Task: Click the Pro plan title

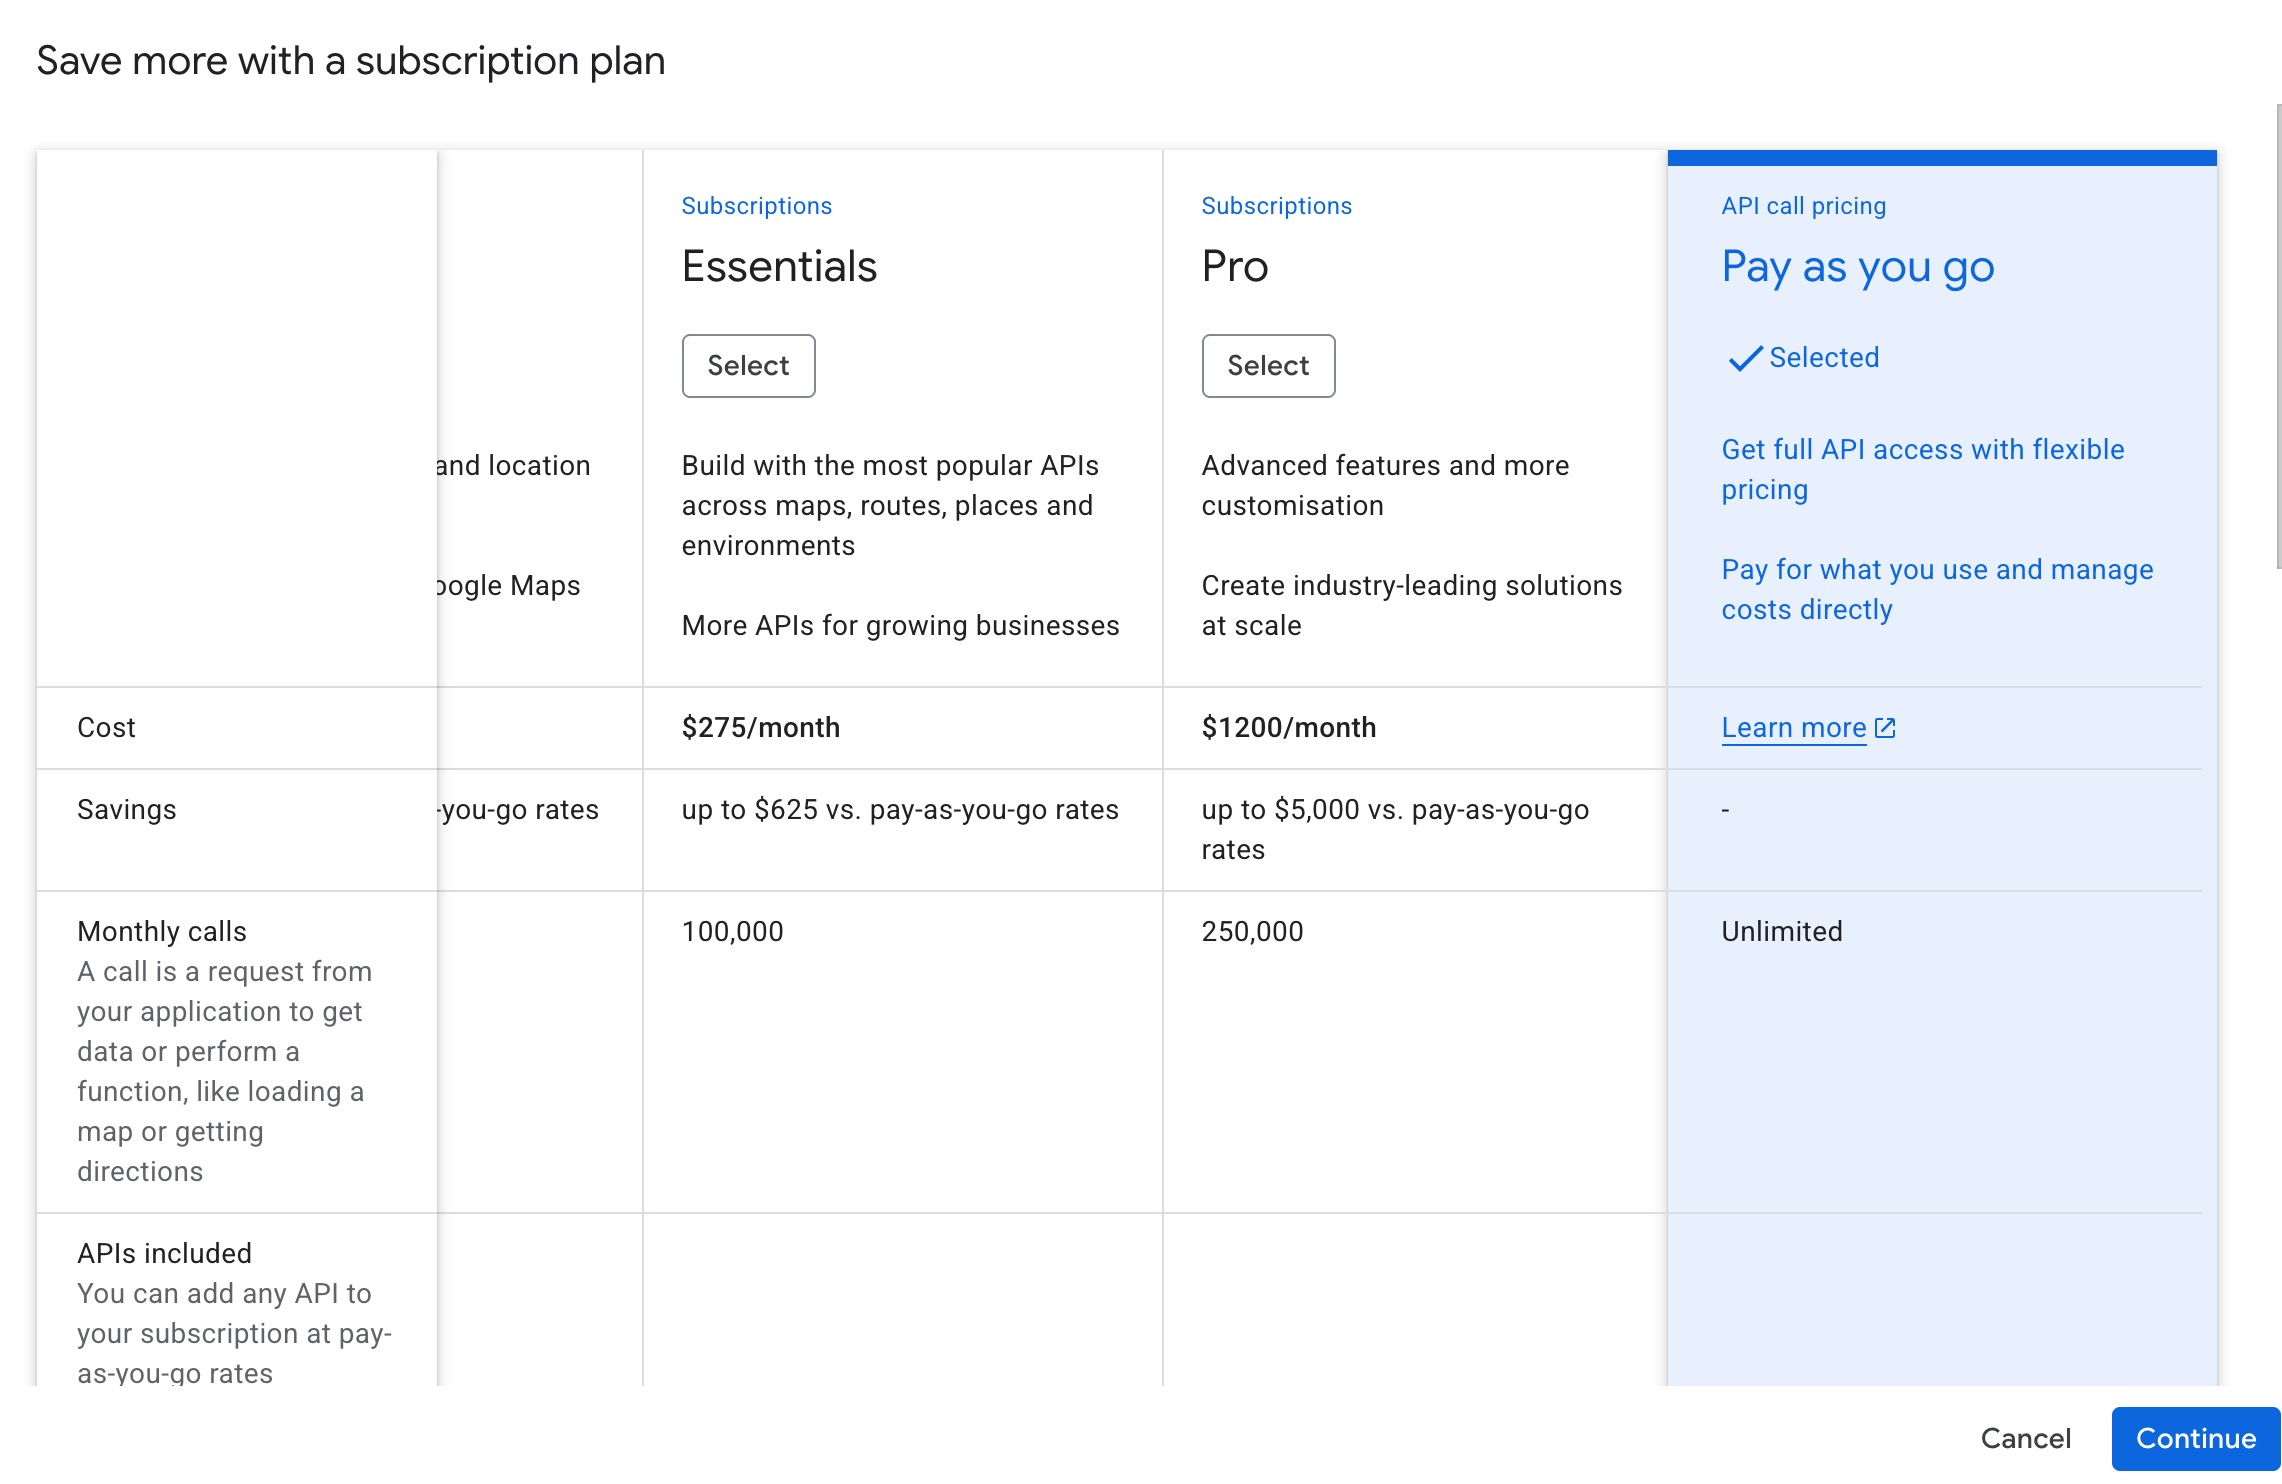Action: click(x=1234, y=267)
